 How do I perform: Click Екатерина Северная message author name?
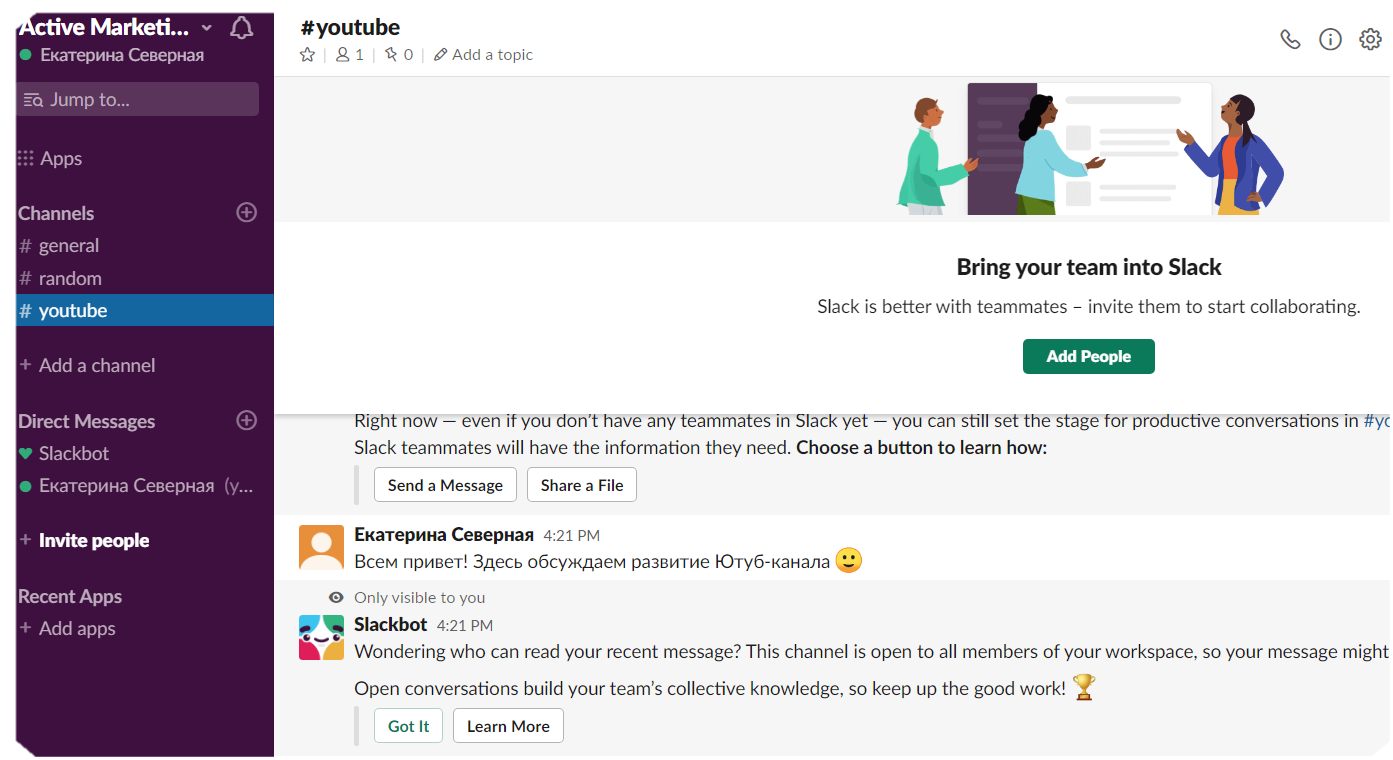coord(444,534)
